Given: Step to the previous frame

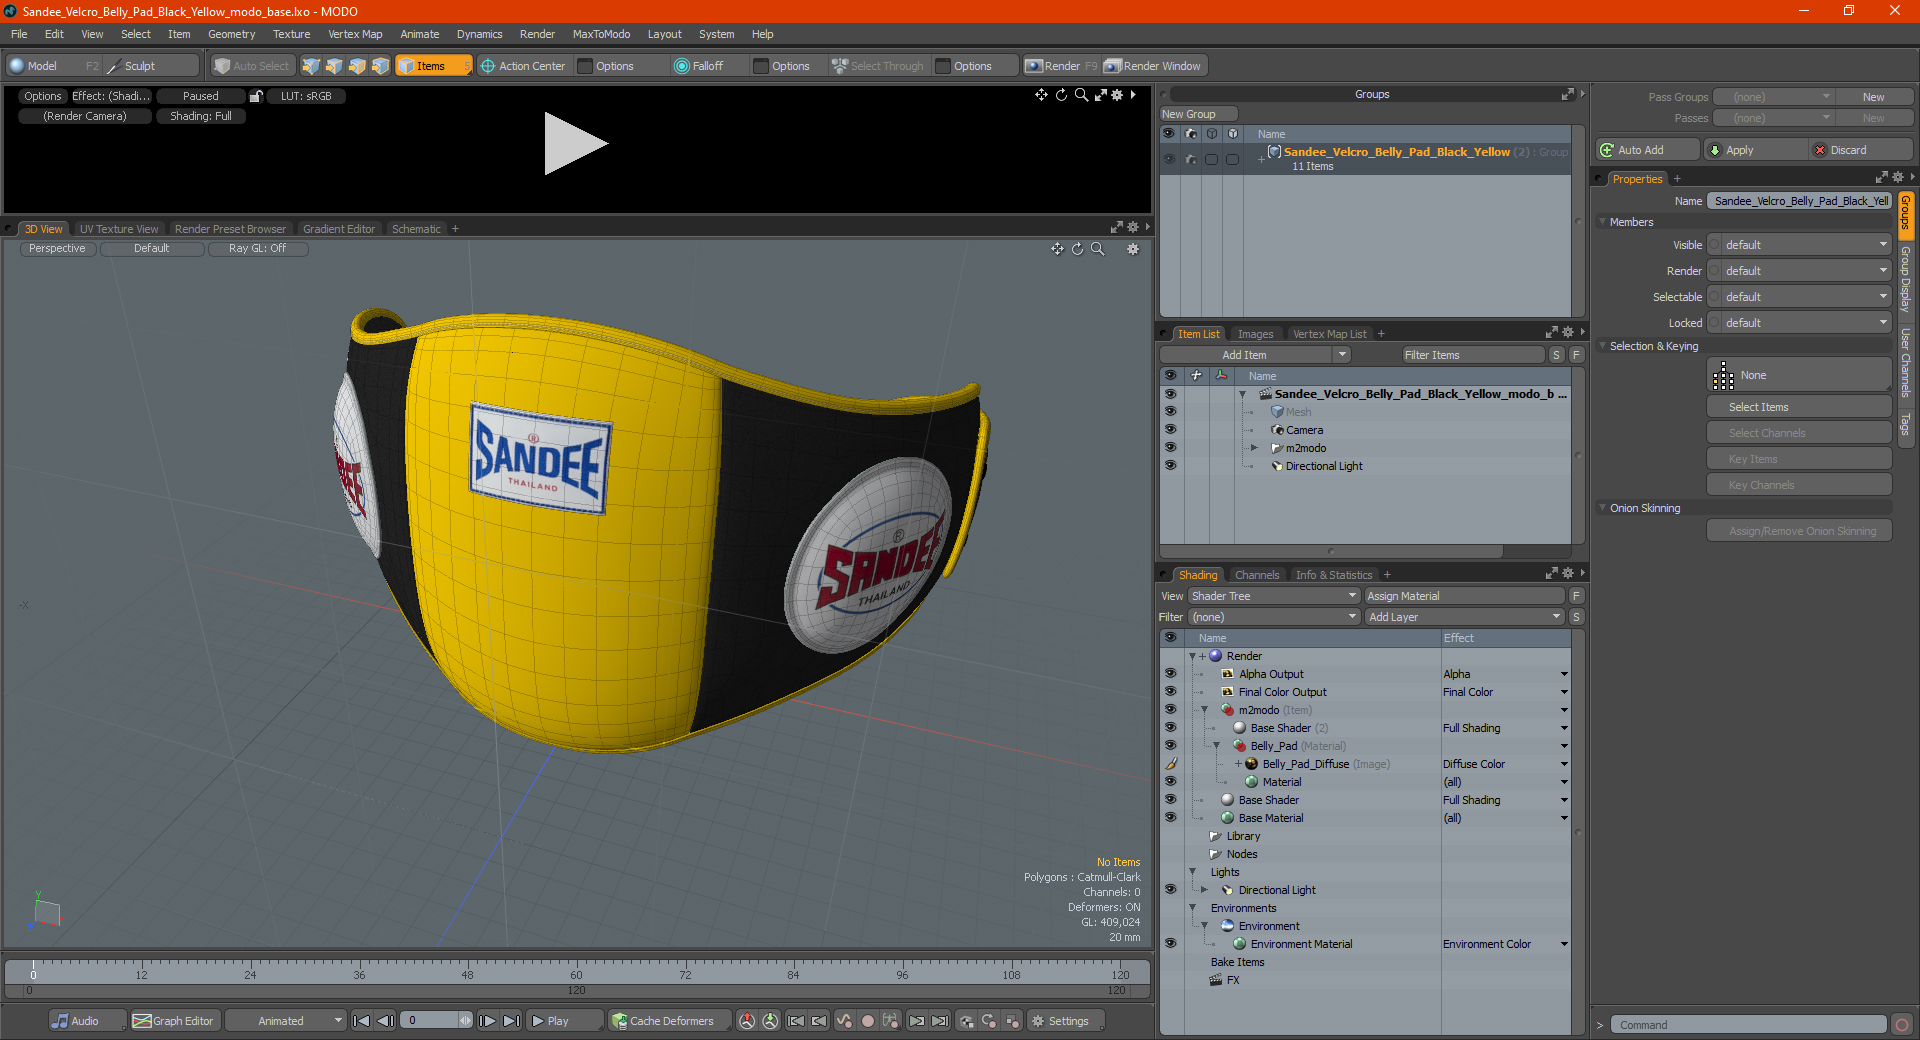Looking at the screenshot, I should tap(385, 1021).
